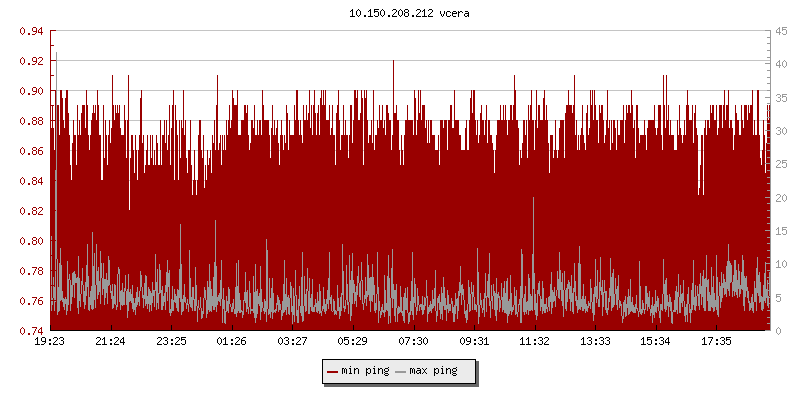Screen dimensions: 800x400
Task: Select the 'min ping' legend label
Action: (363, 371)
